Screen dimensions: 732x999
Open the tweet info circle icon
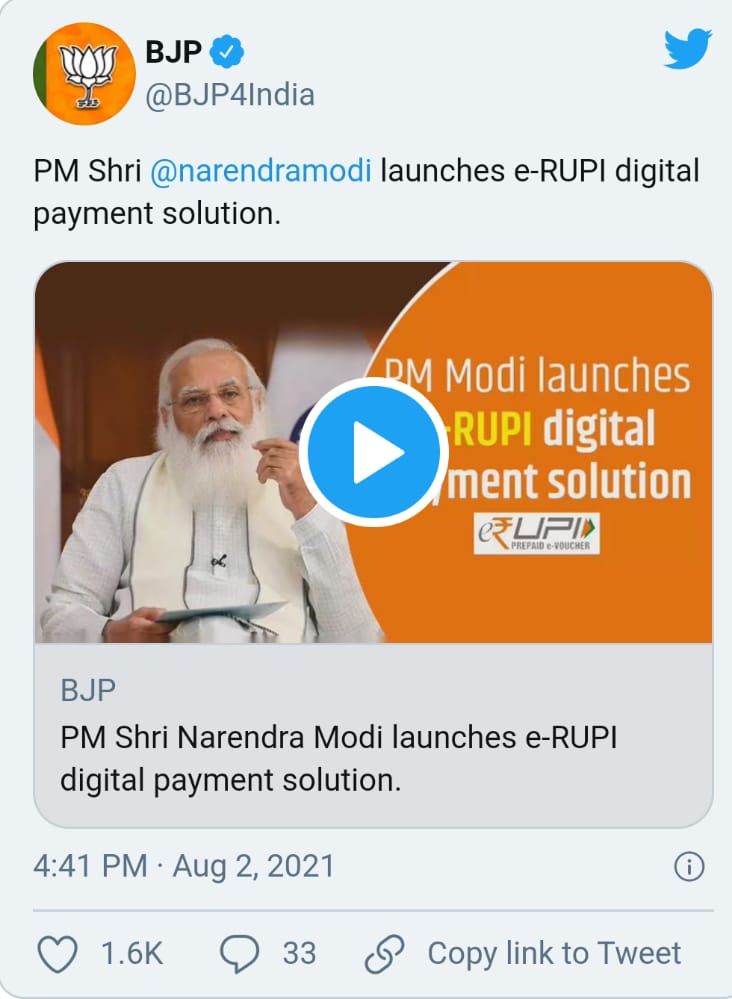(689, 866)
